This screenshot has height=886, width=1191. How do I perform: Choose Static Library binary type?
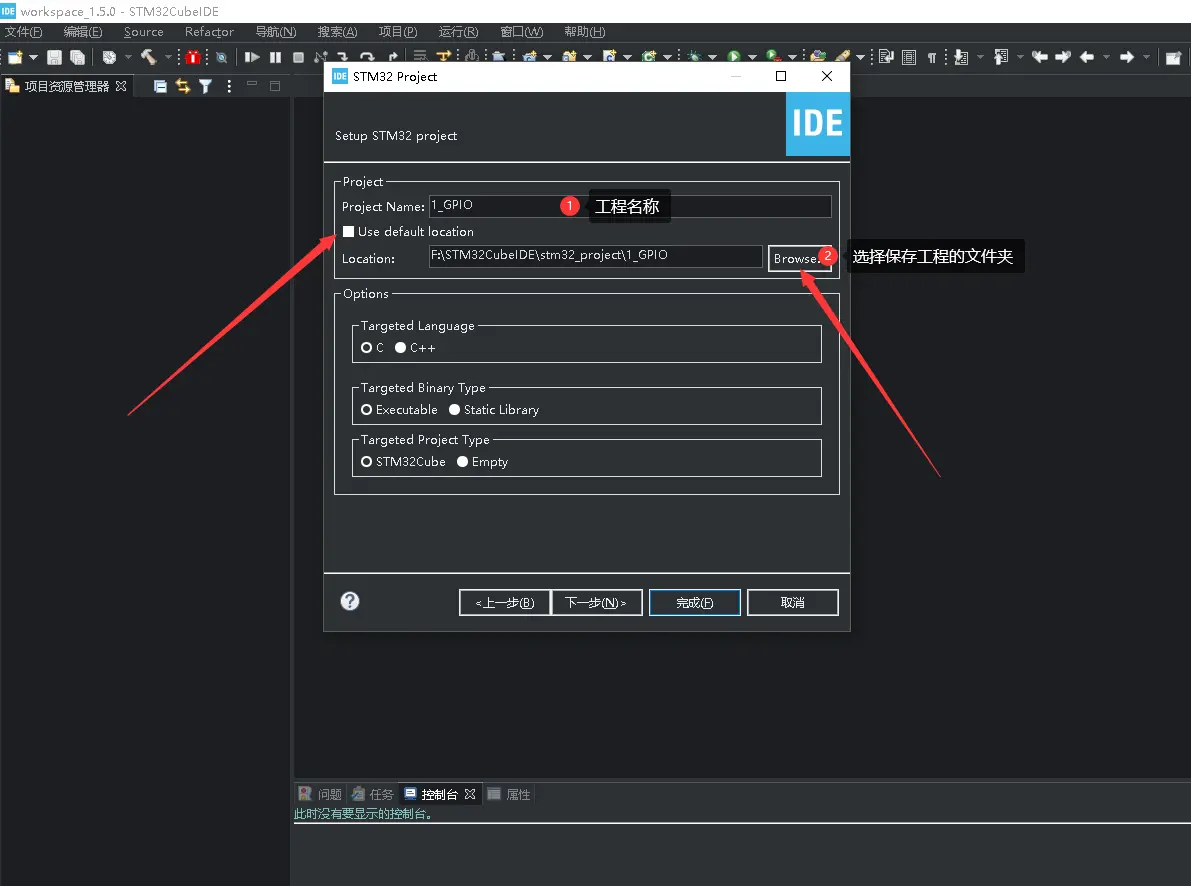click(x=455, y=410)
